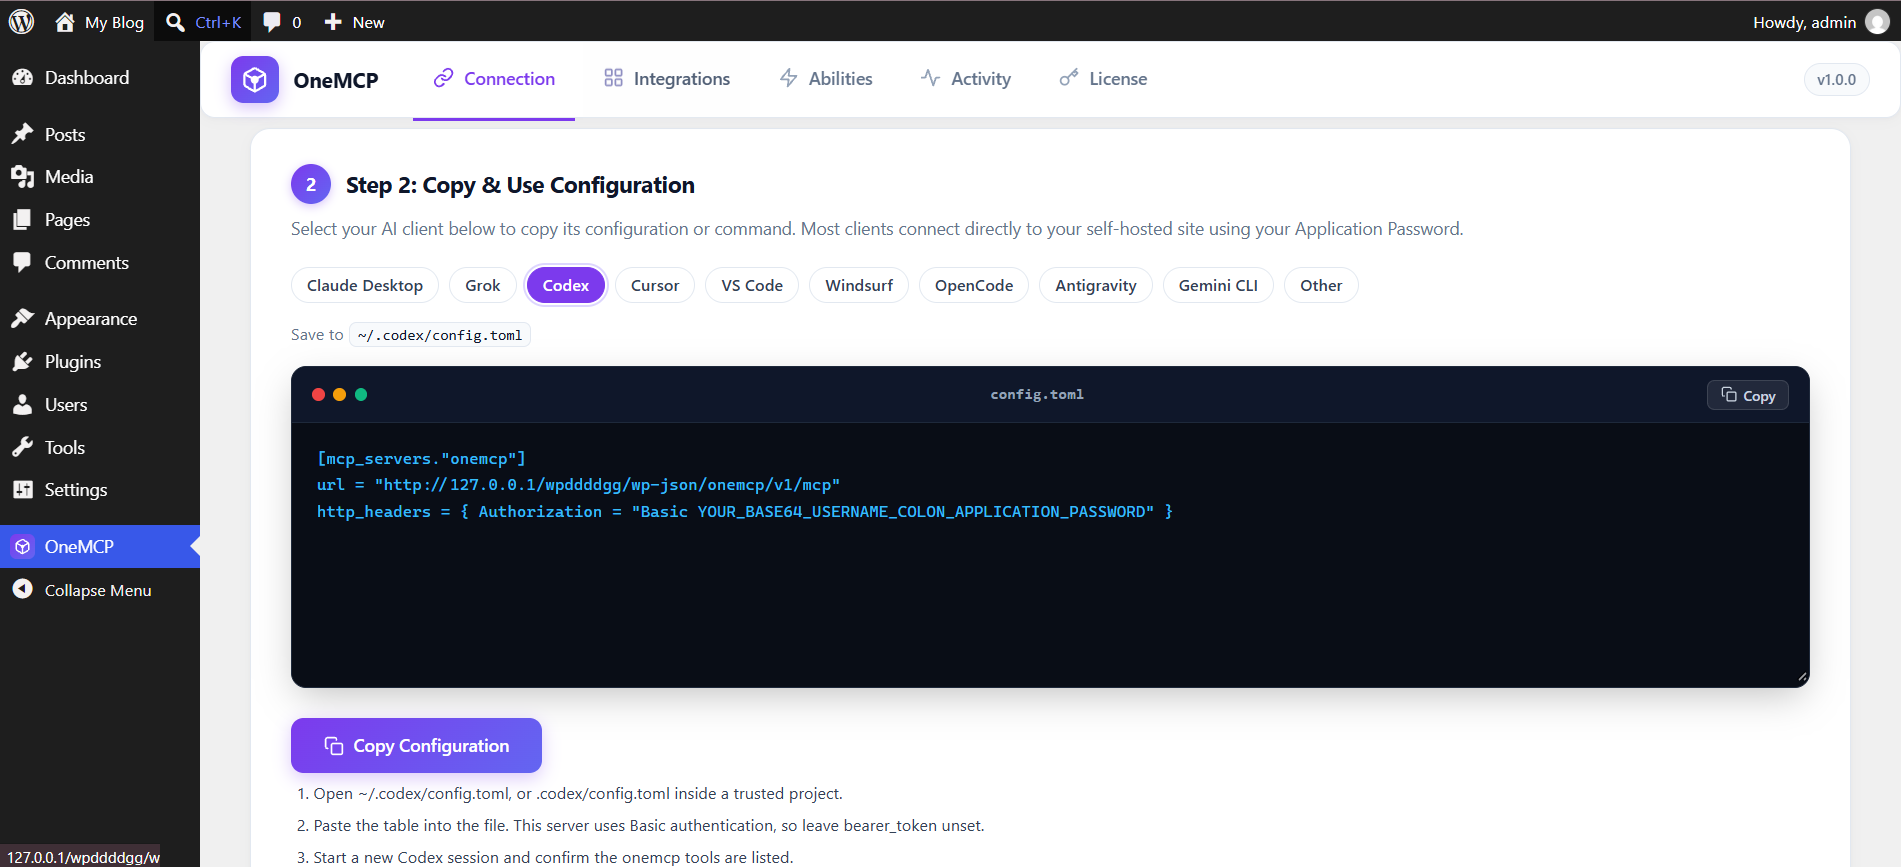The height and width of the screenshot is (867, 1901).
Task: Open the Comments menu in sidebar
Action: click(x=100, y=263)
